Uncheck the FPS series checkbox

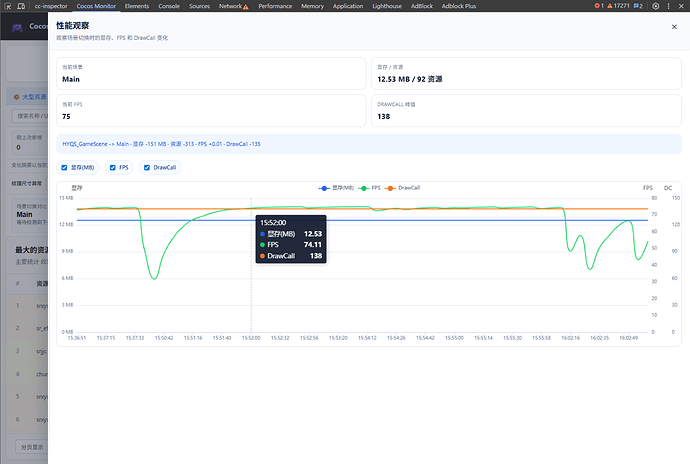[x=113, y=168]
